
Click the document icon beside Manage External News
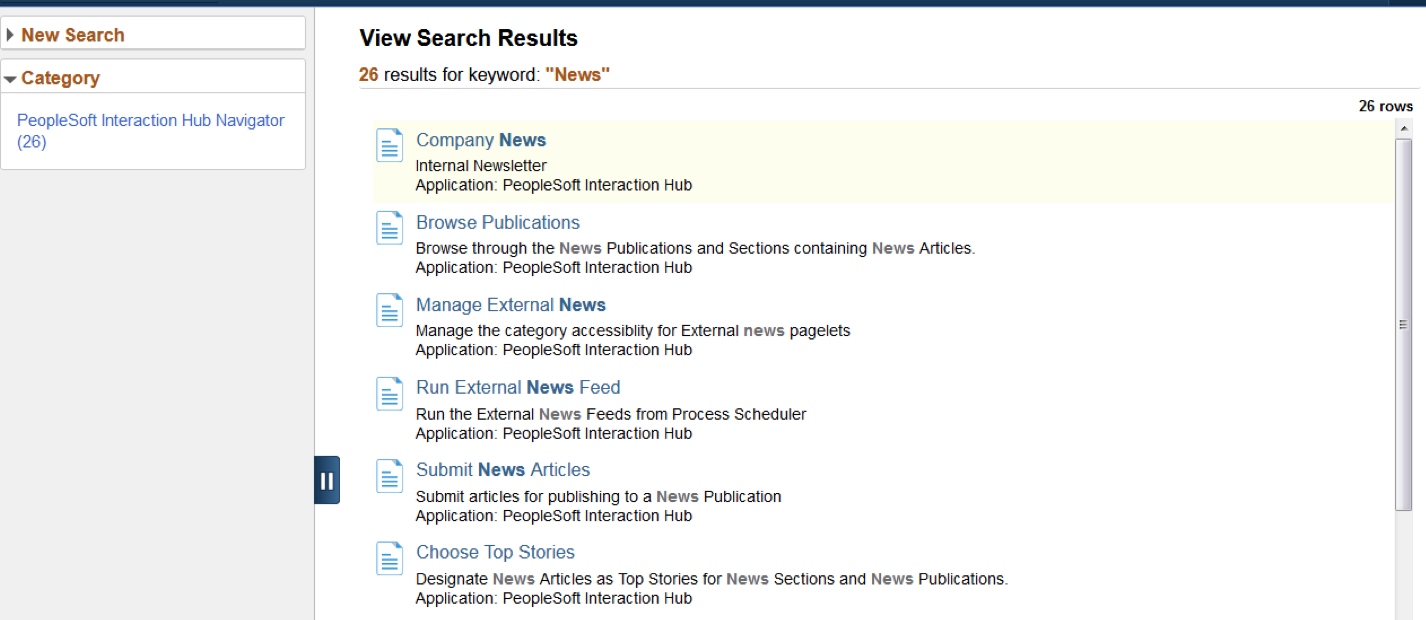pyautogui.click(x=389, y=309)
